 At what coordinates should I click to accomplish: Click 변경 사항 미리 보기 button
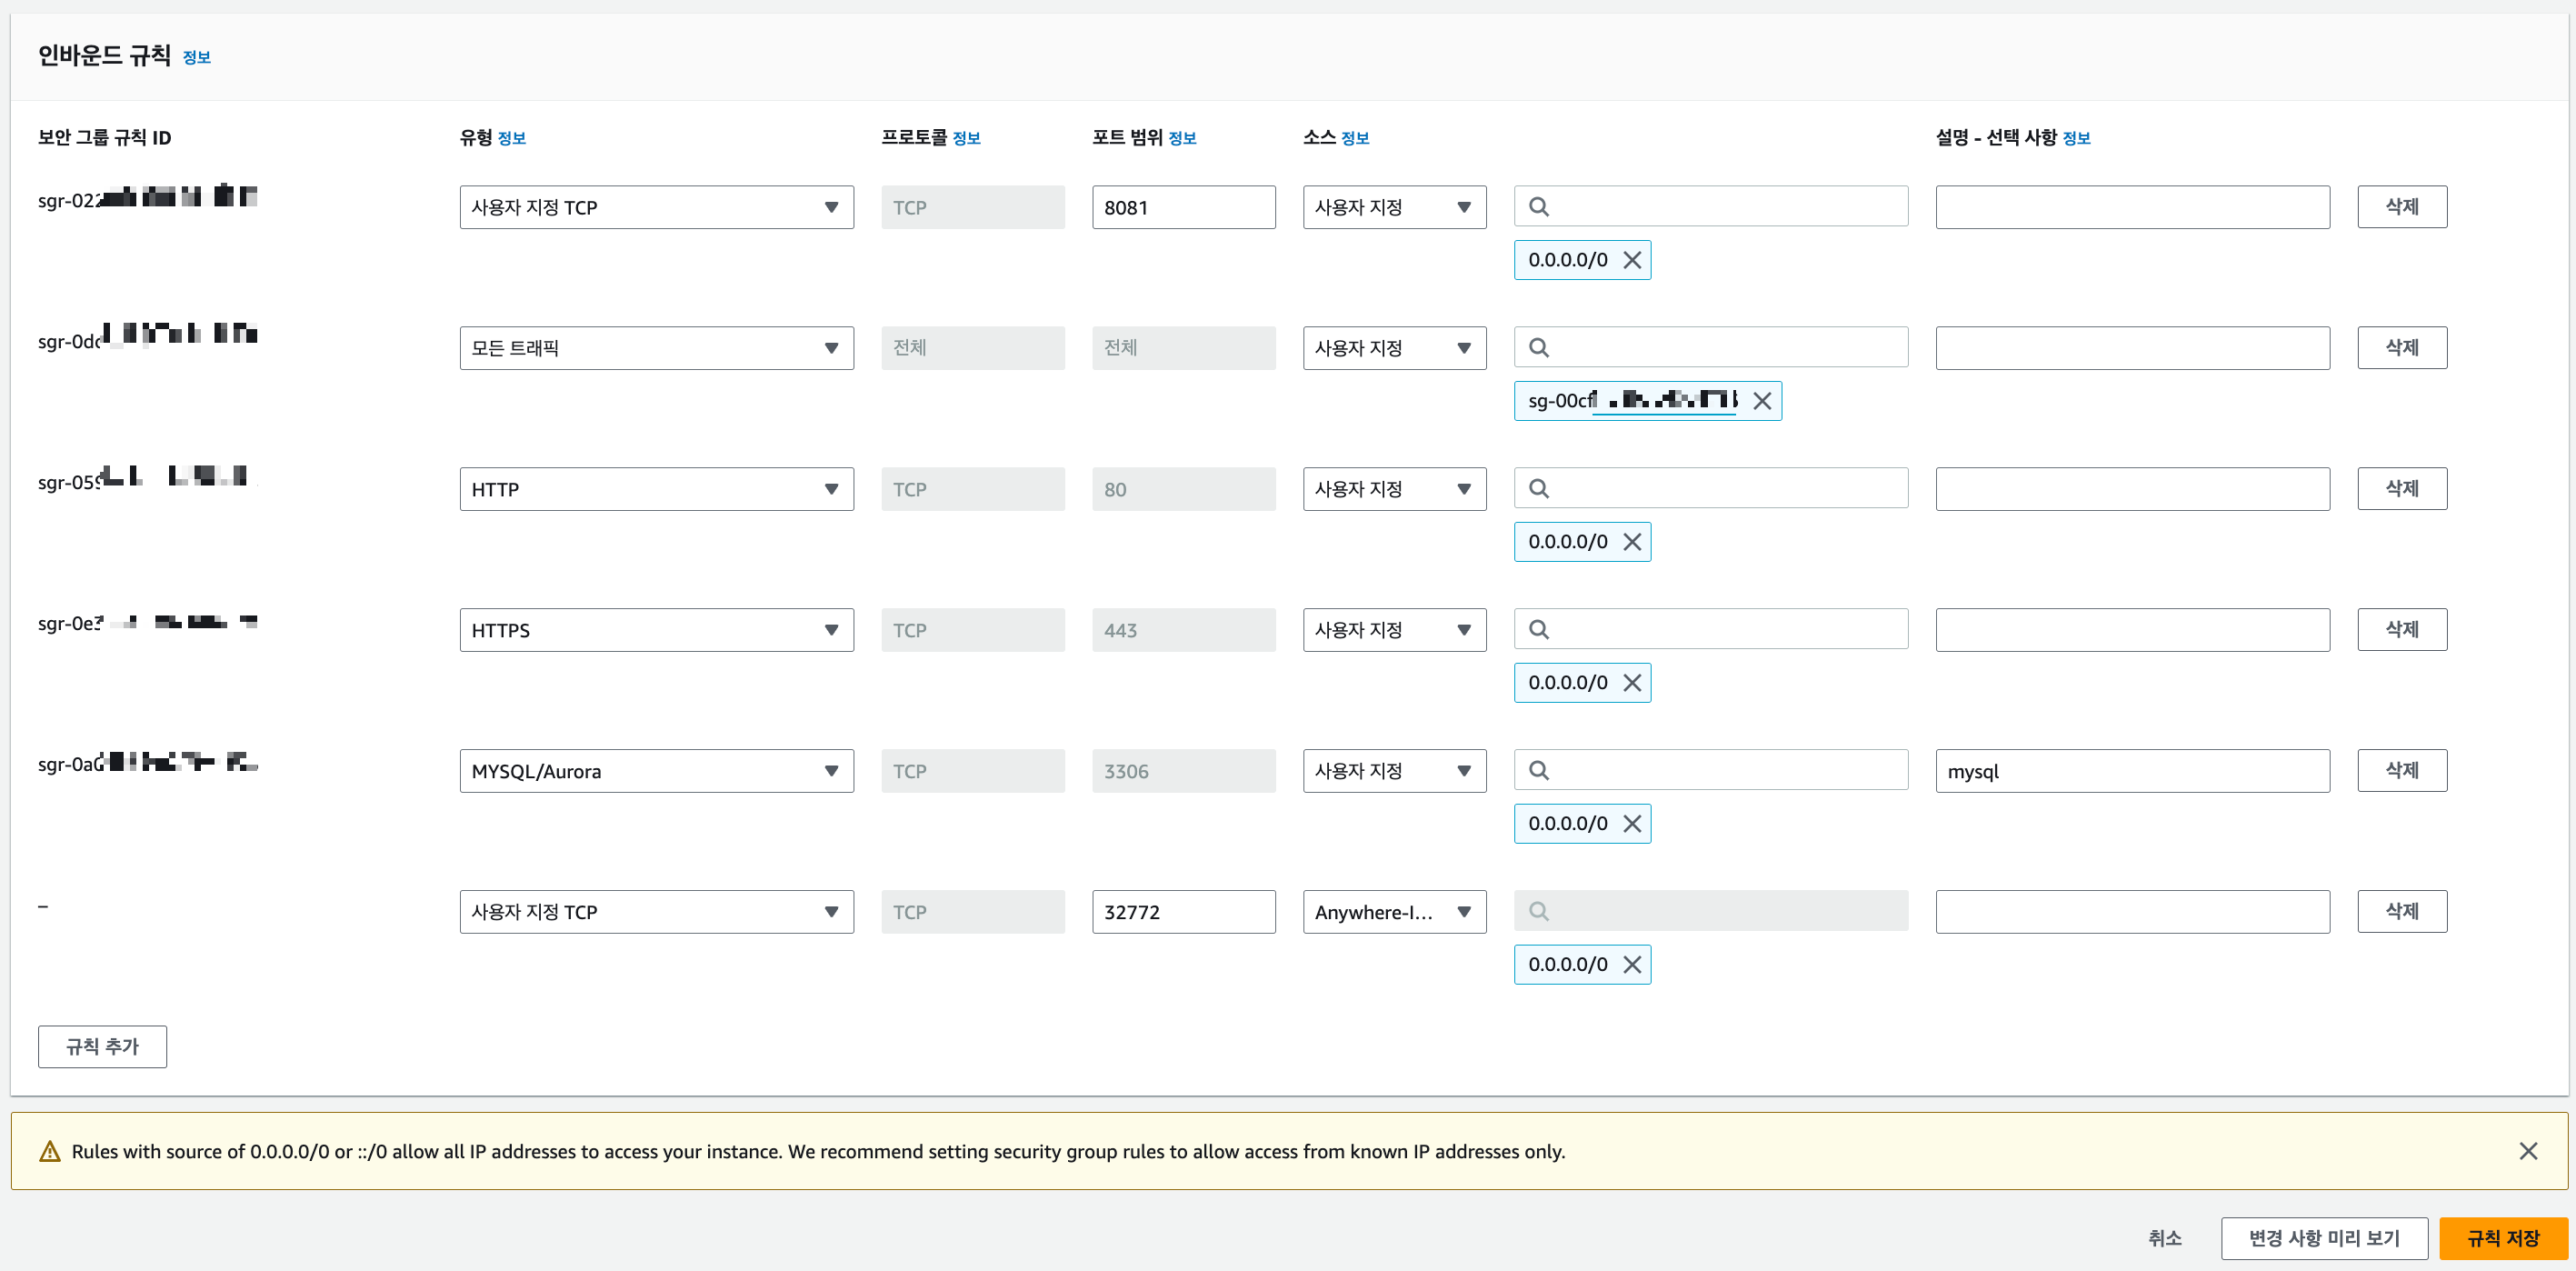pyautogui.click(x=2324, y=1238)
